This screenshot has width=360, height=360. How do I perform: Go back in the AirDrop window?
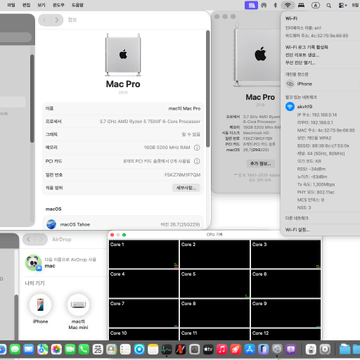pos(29,239)
